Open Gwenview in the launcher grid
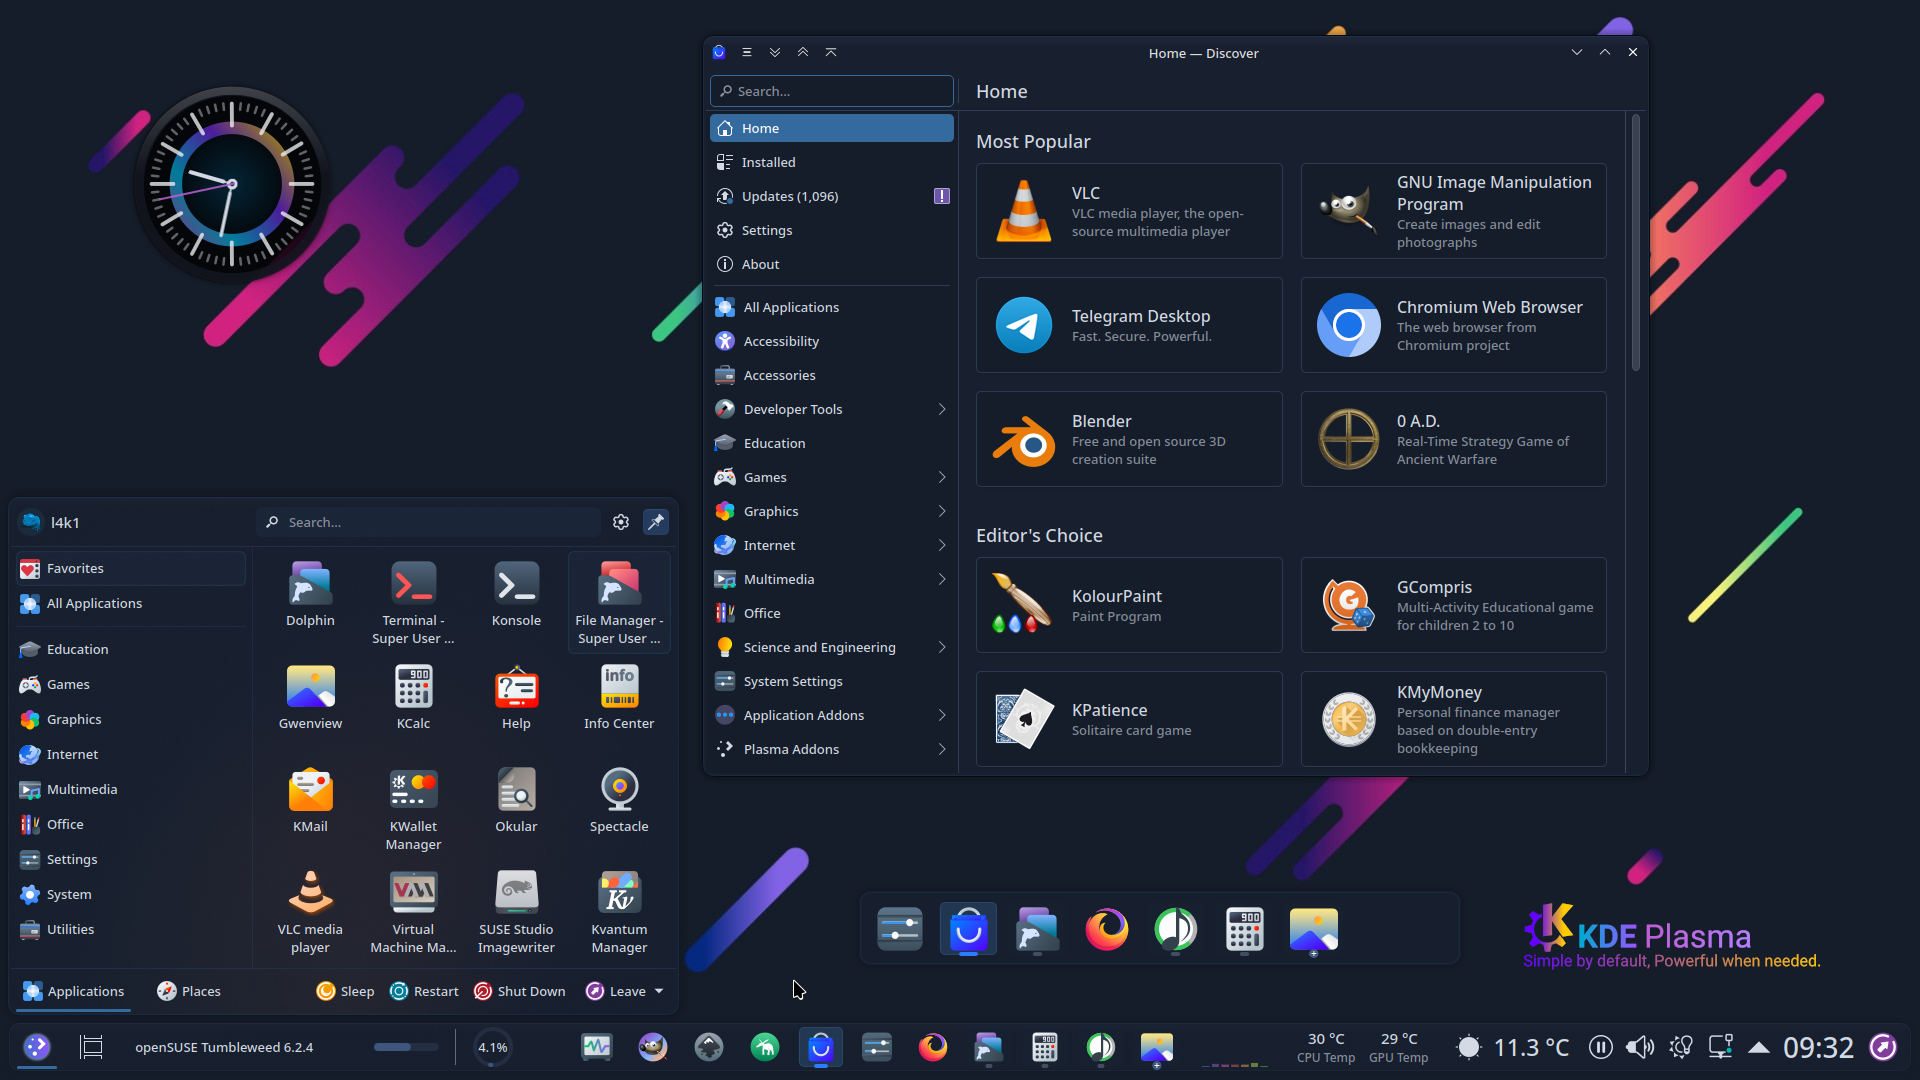This screenshot has height=1080, width=1920. tap(310, 698)
